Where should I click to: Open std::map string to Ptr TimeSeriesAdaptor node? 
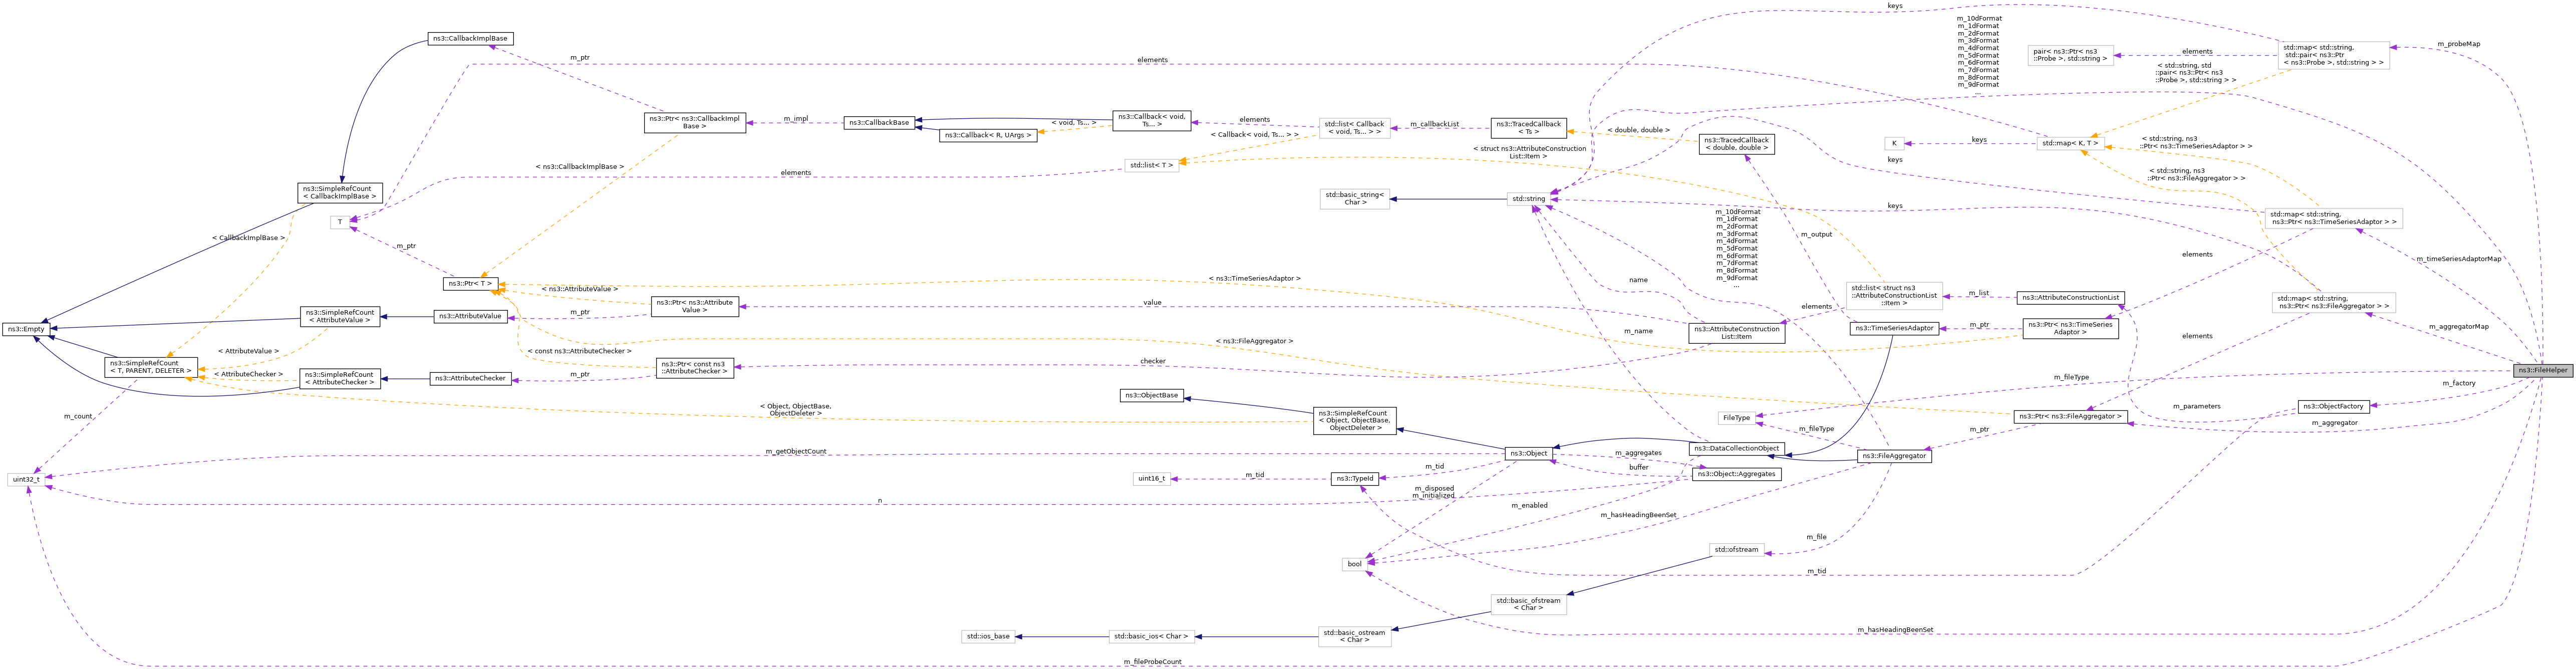[2333, 218]
